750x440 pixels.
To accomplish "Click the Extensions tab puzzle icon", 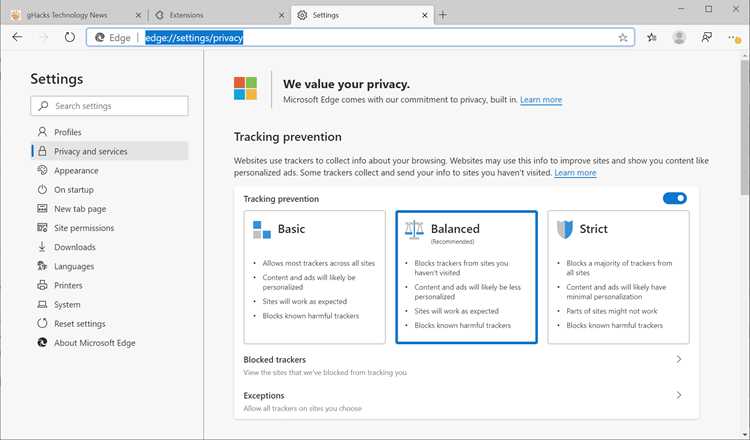I will [159, 15].
